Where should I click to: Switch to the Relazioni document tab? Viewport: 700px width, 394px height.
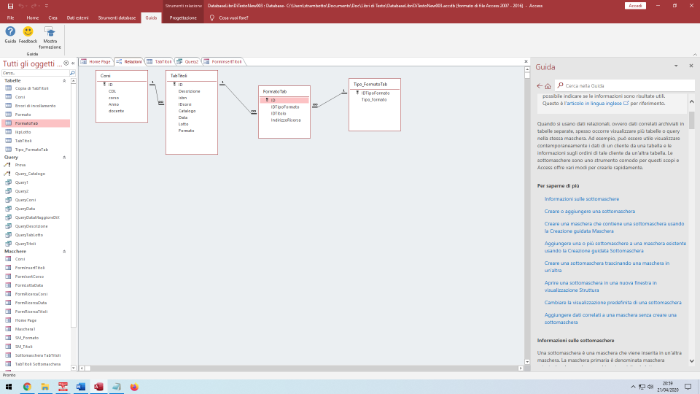pos(129,62)
